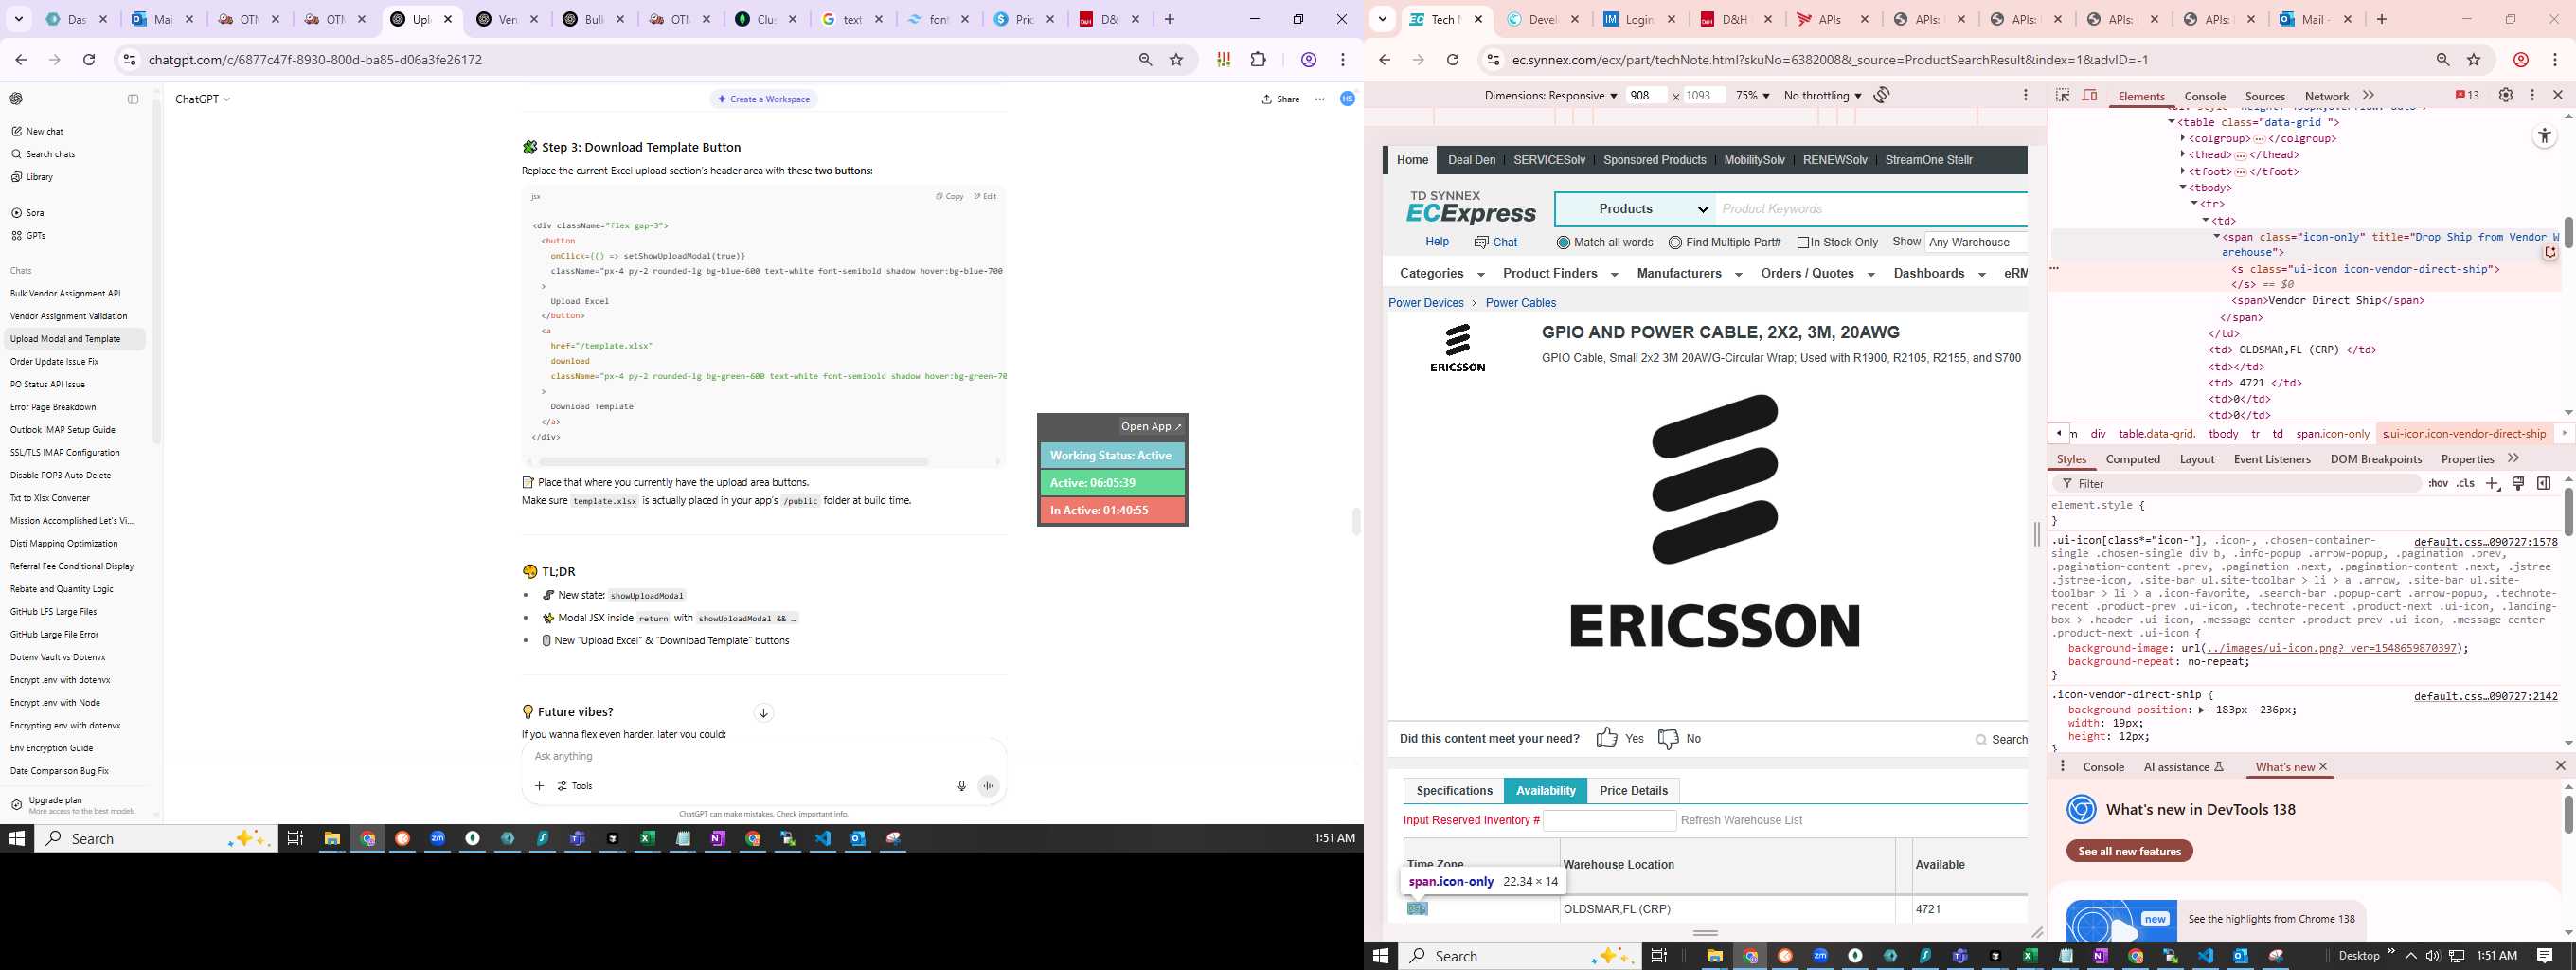
Task: Click the What's new panel scrollbar thumb
Action: pyautogui.click(x=2568, y=814)
